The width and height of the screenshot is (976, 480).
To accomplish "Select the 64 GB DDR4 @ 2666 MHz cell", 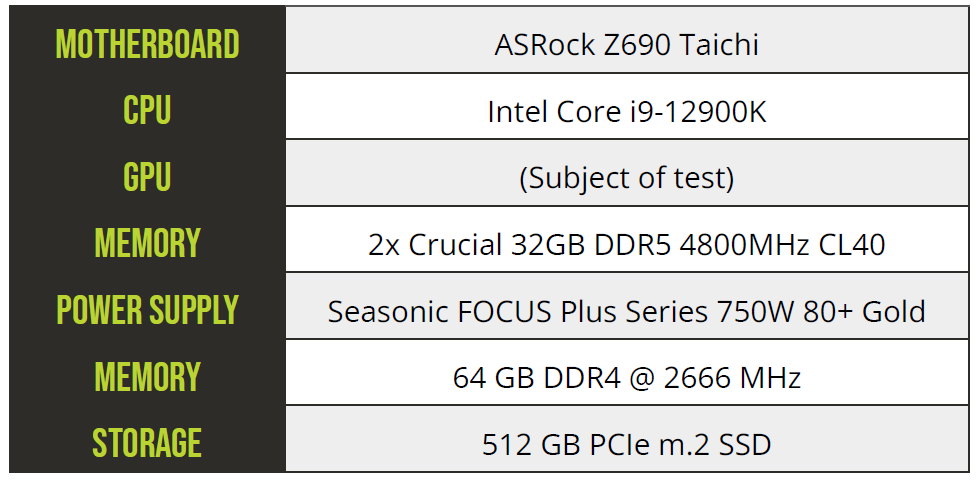I will pyautogui.click(x=627, y=372).
